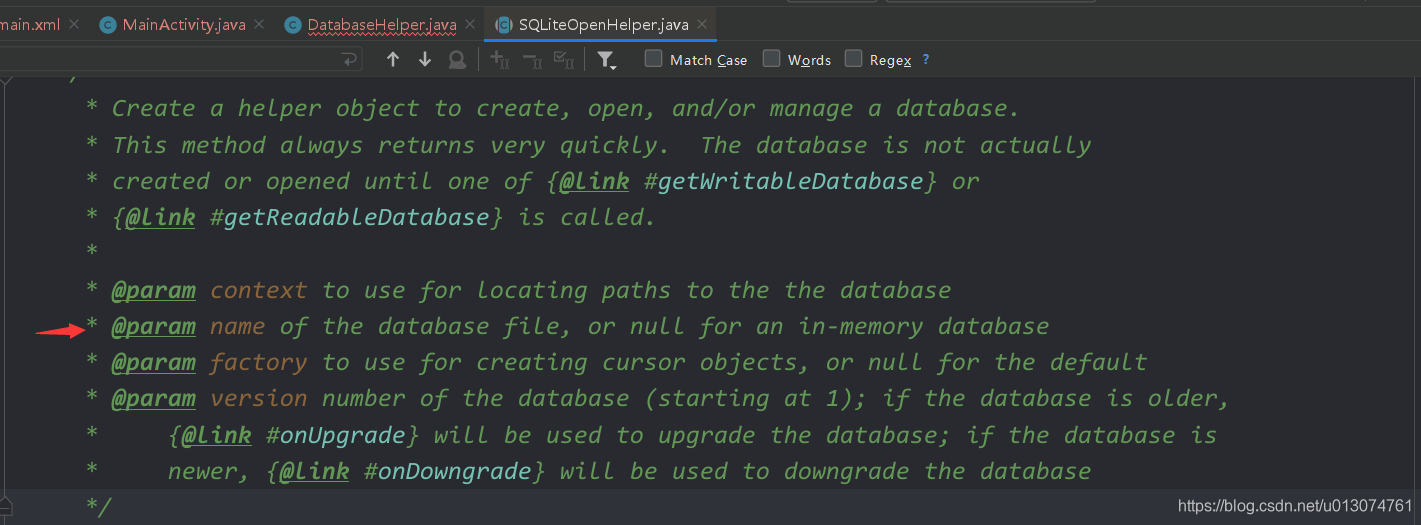Select all occurrences icon
The image size is (1421, 525).
pyautogui.click(x=564, y=60)
